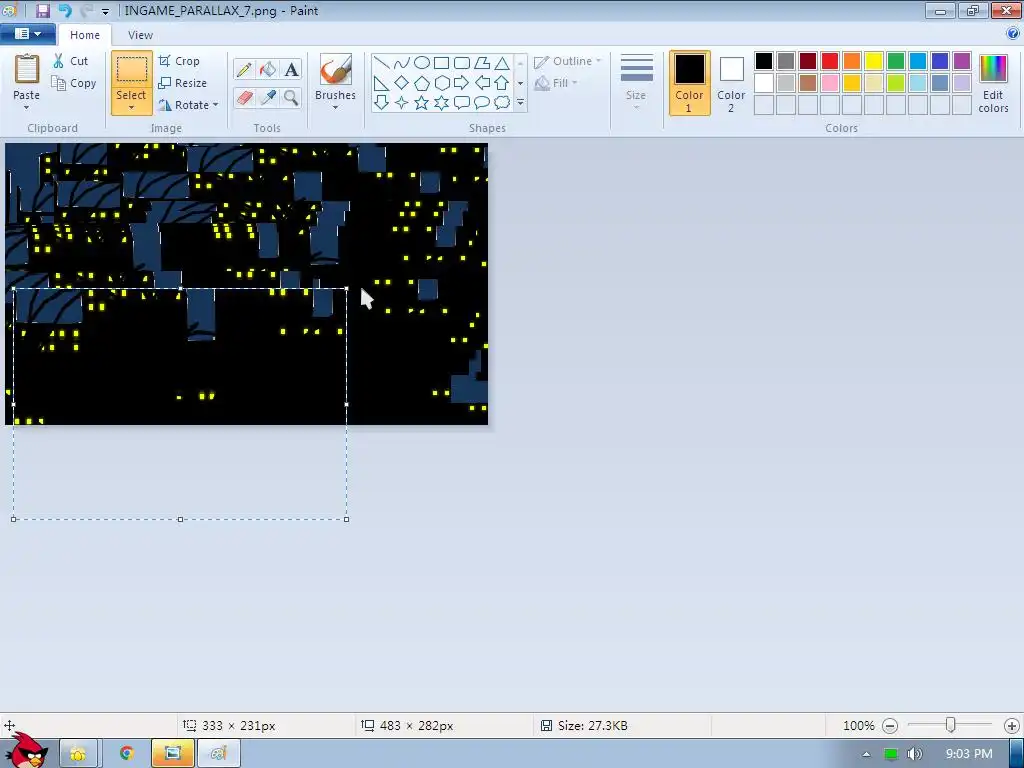This screenshot has width=1024, height=768.
Task: Open Chrome from the taskbar
Action: tap(127, 754)
